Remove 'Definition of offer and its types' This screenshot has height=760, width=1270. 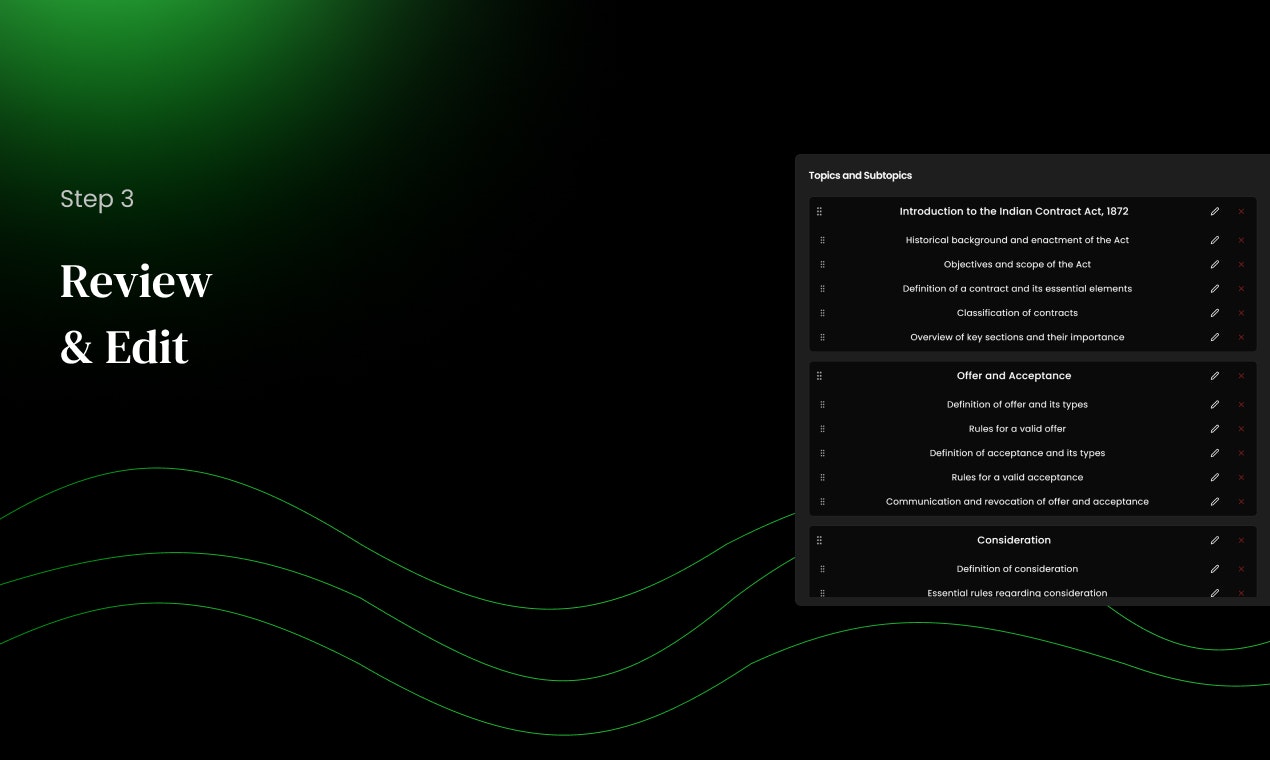1241,405
